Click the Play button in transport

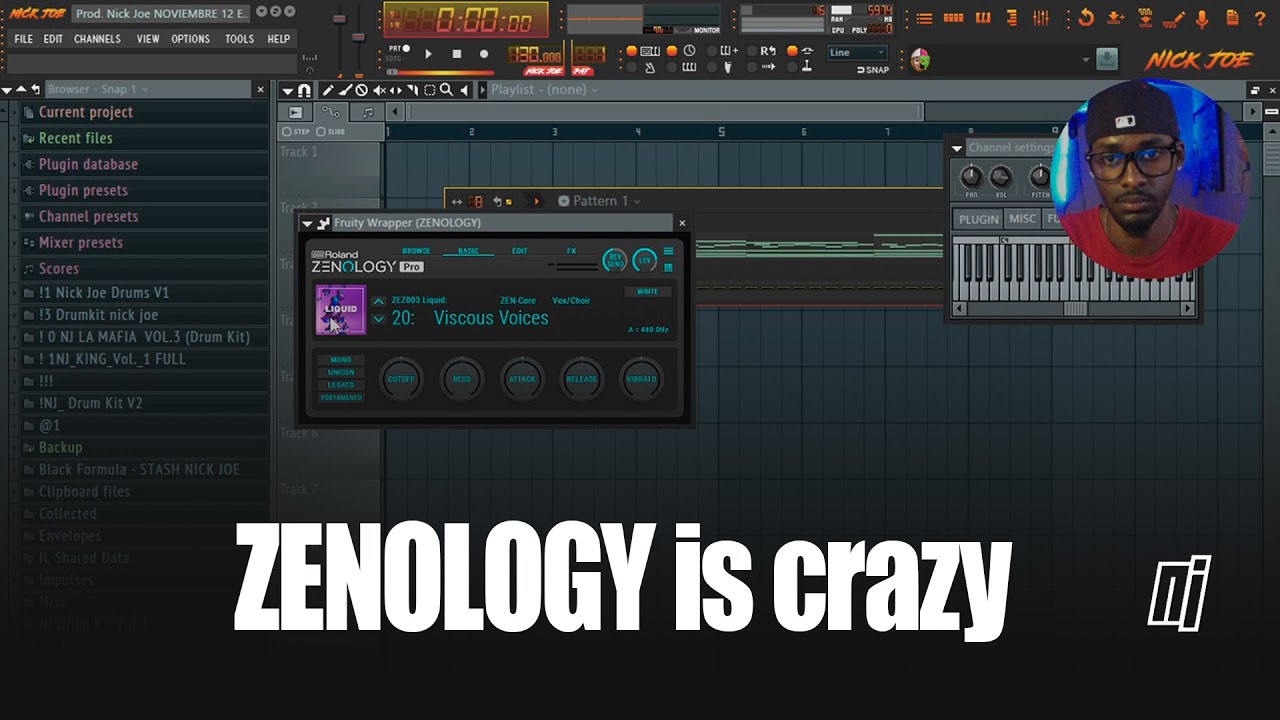[x=428, y=54]
